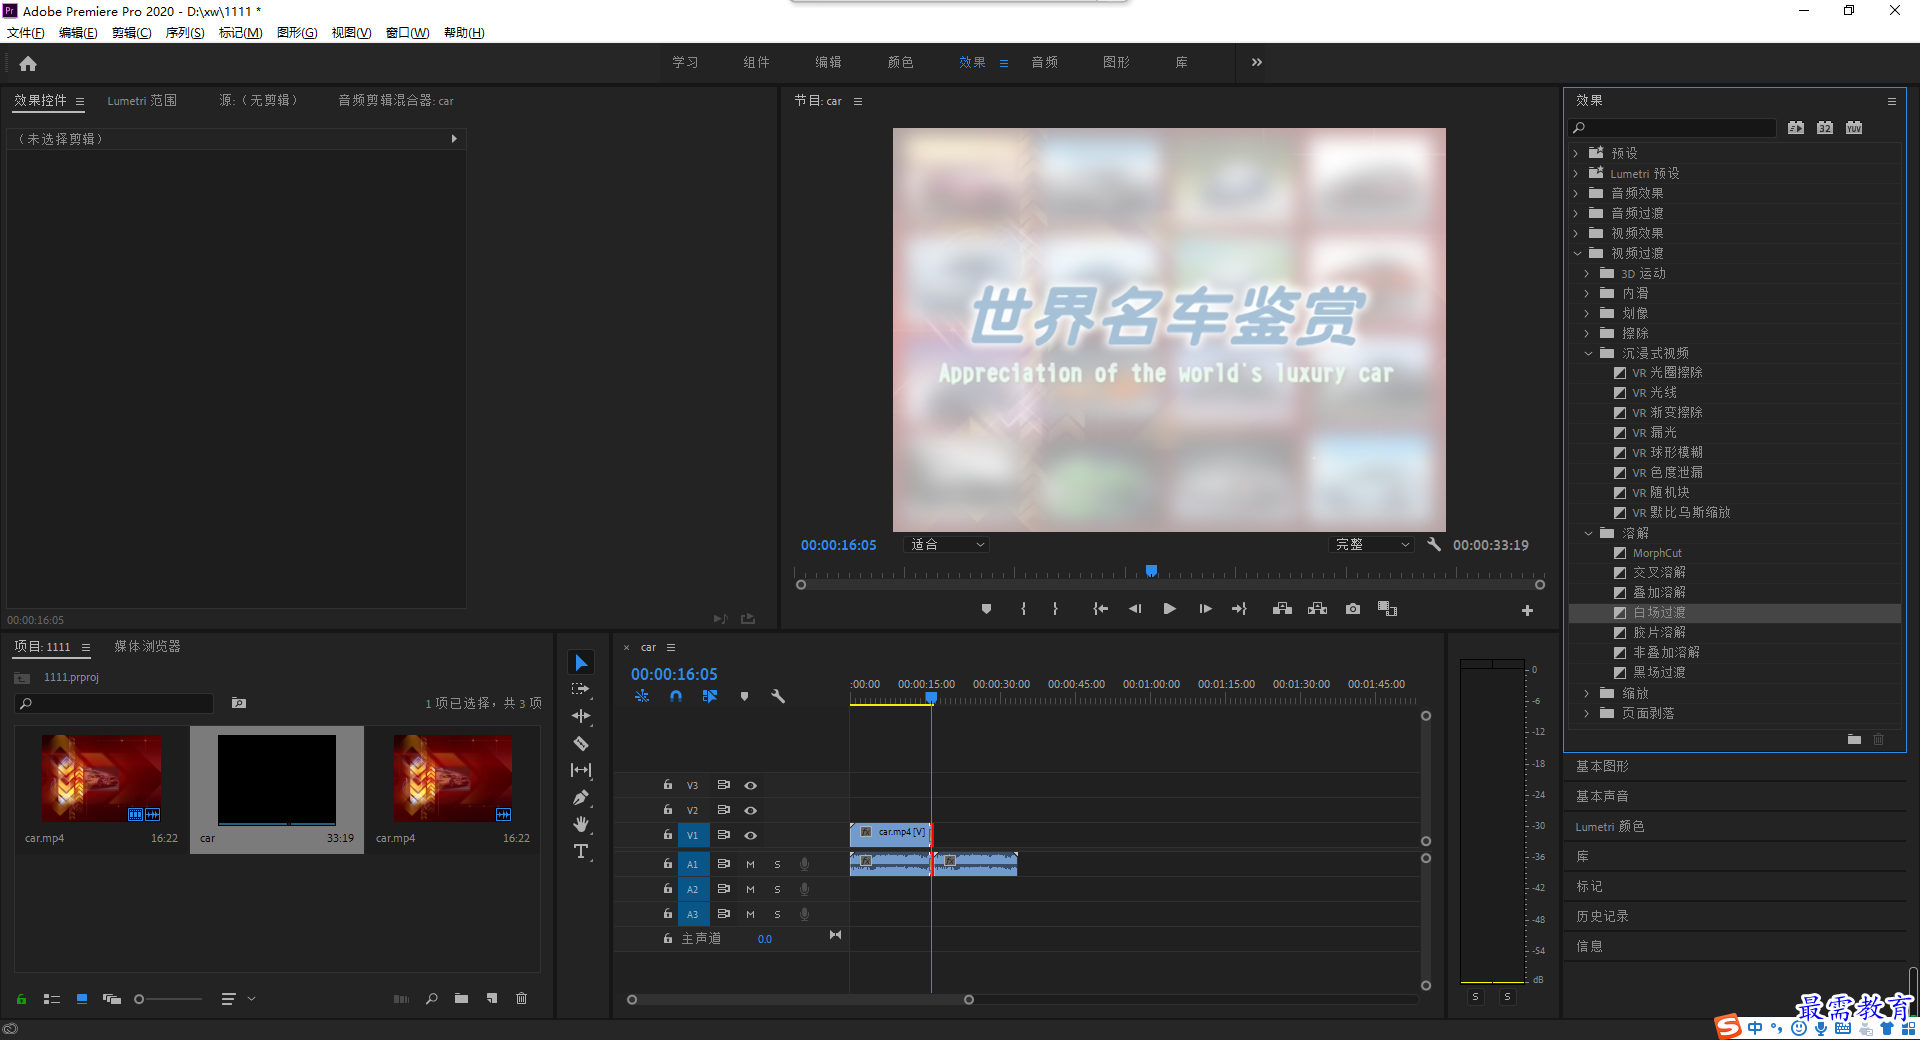
Task: Click New Bin icon in Project panel
Action: pos(461,998)
